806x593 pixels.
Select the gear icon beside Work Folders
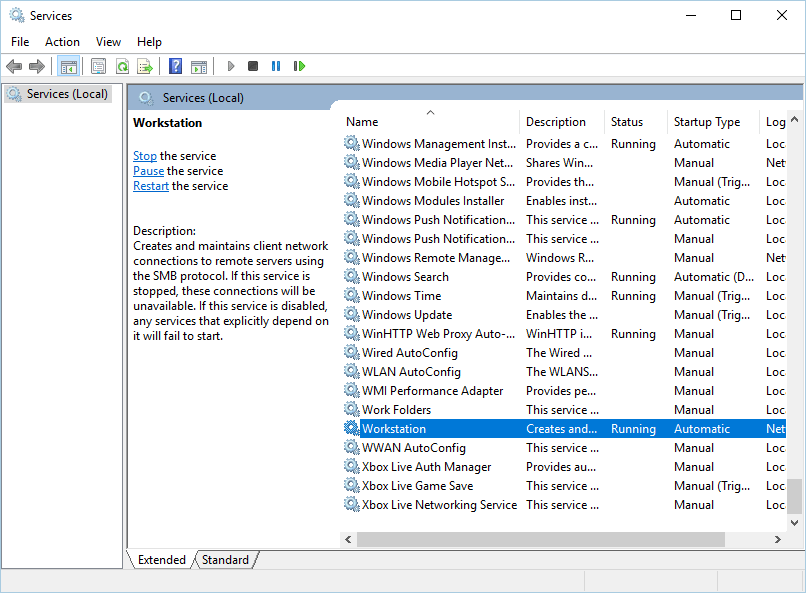click(x=352, y=410)
